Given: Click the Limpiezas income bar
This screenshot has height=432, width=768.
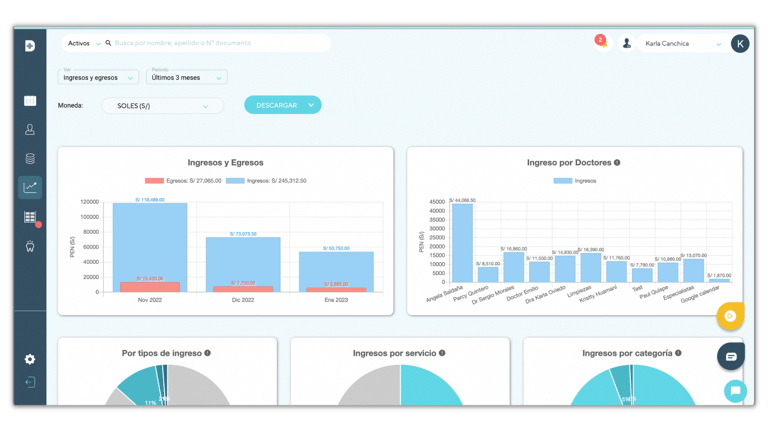Looking at the screenshot, I should pos(591,267).
